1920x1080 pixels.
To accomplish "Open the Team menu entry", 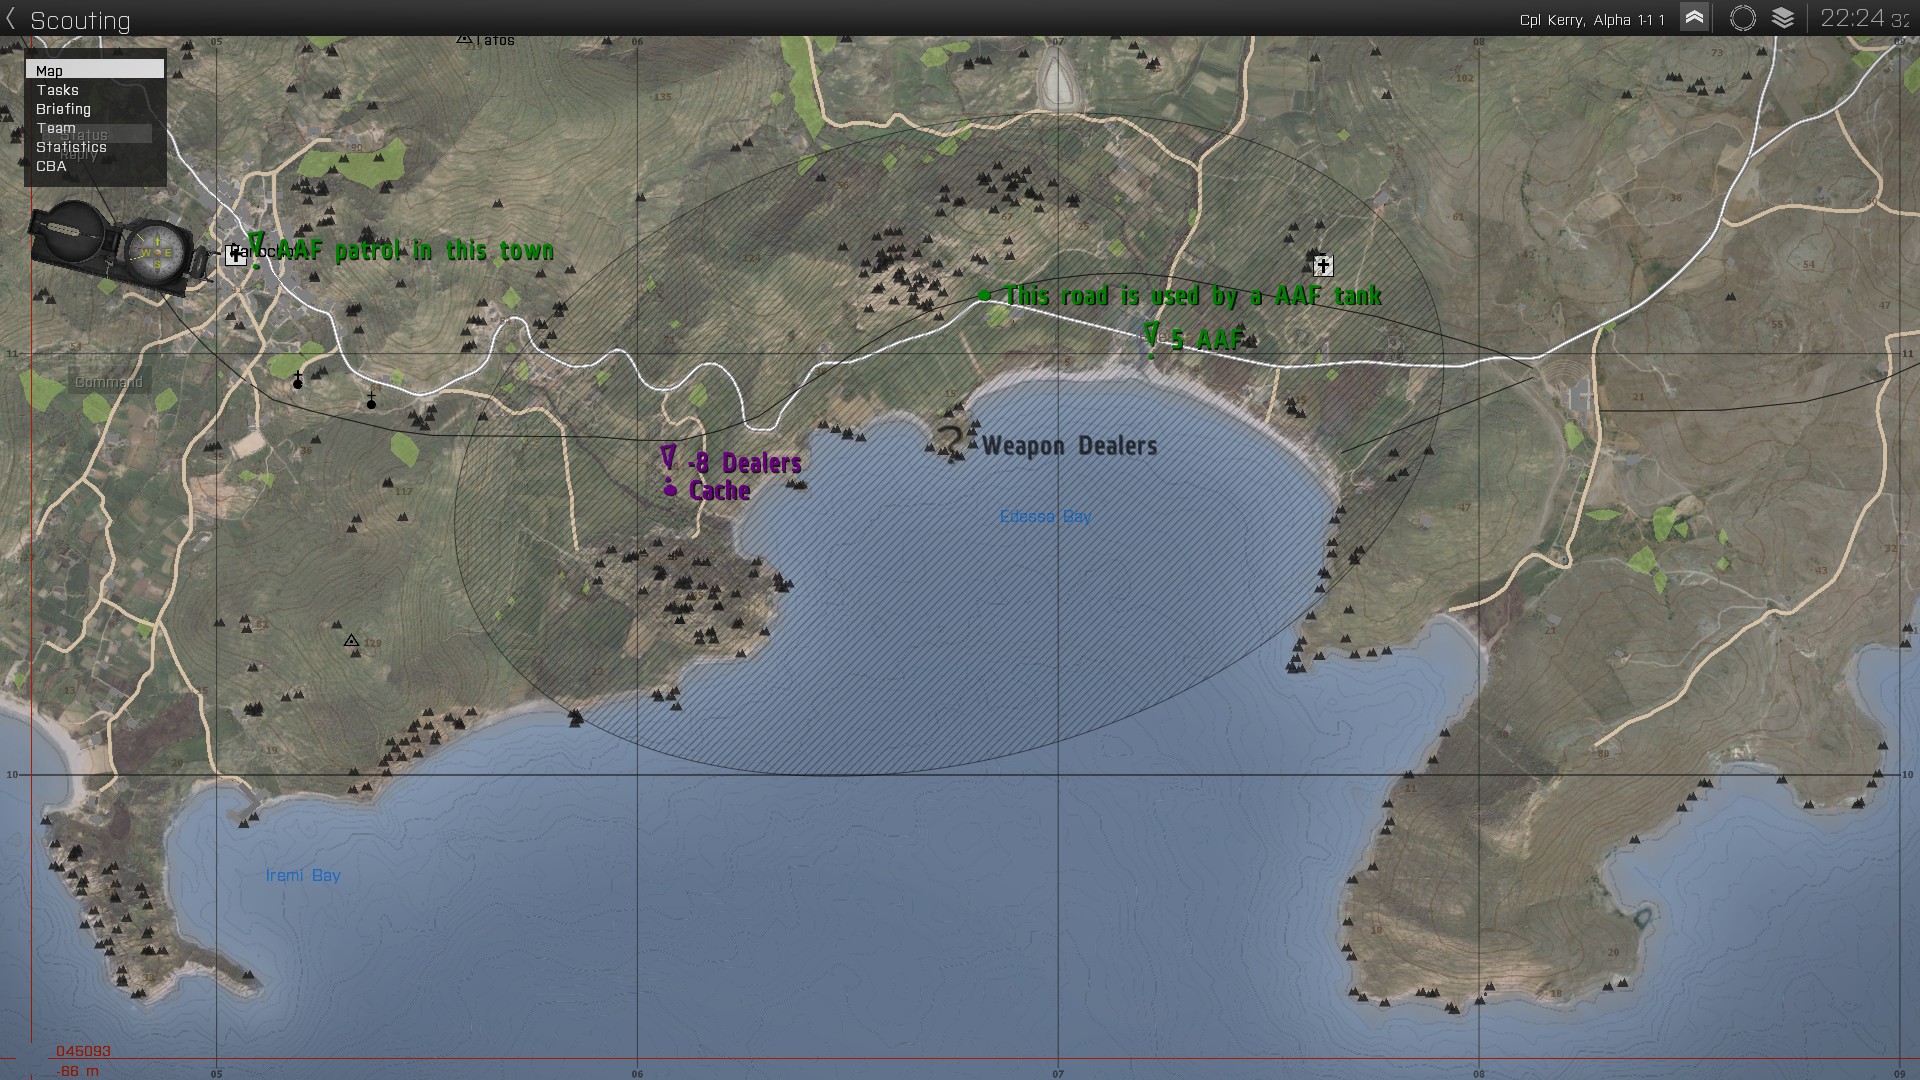I will point(56,128).
